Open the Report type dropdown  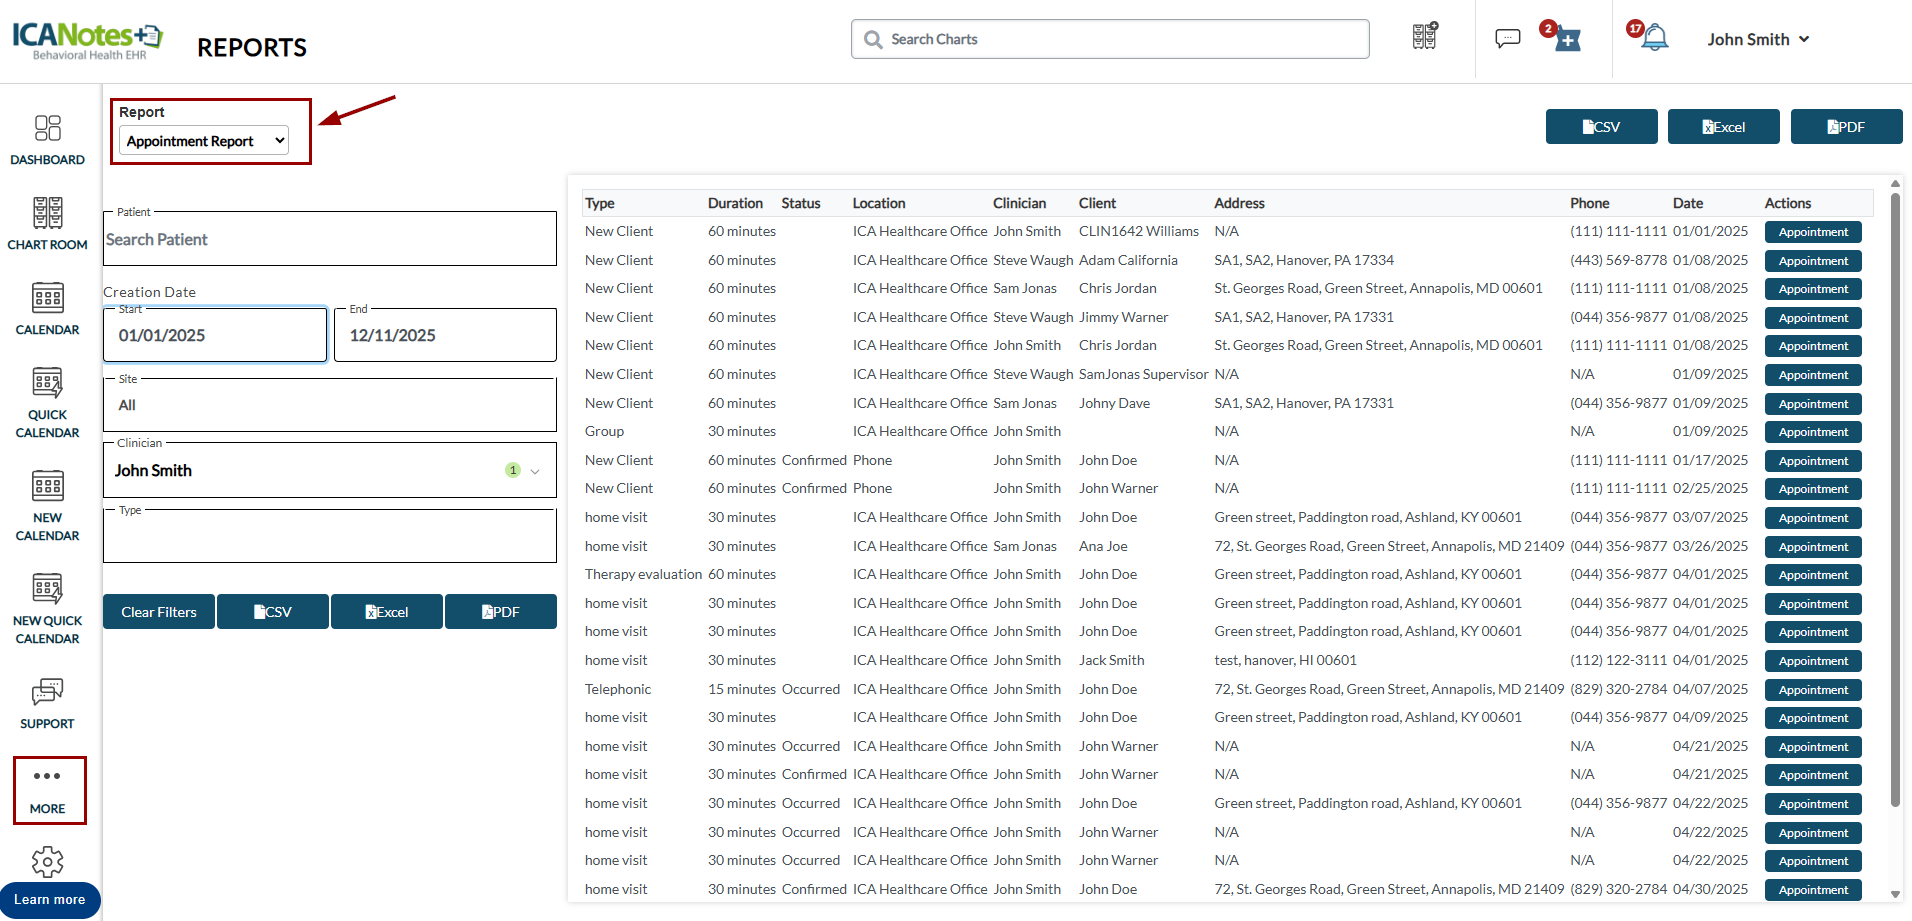(x=204, y=141)
